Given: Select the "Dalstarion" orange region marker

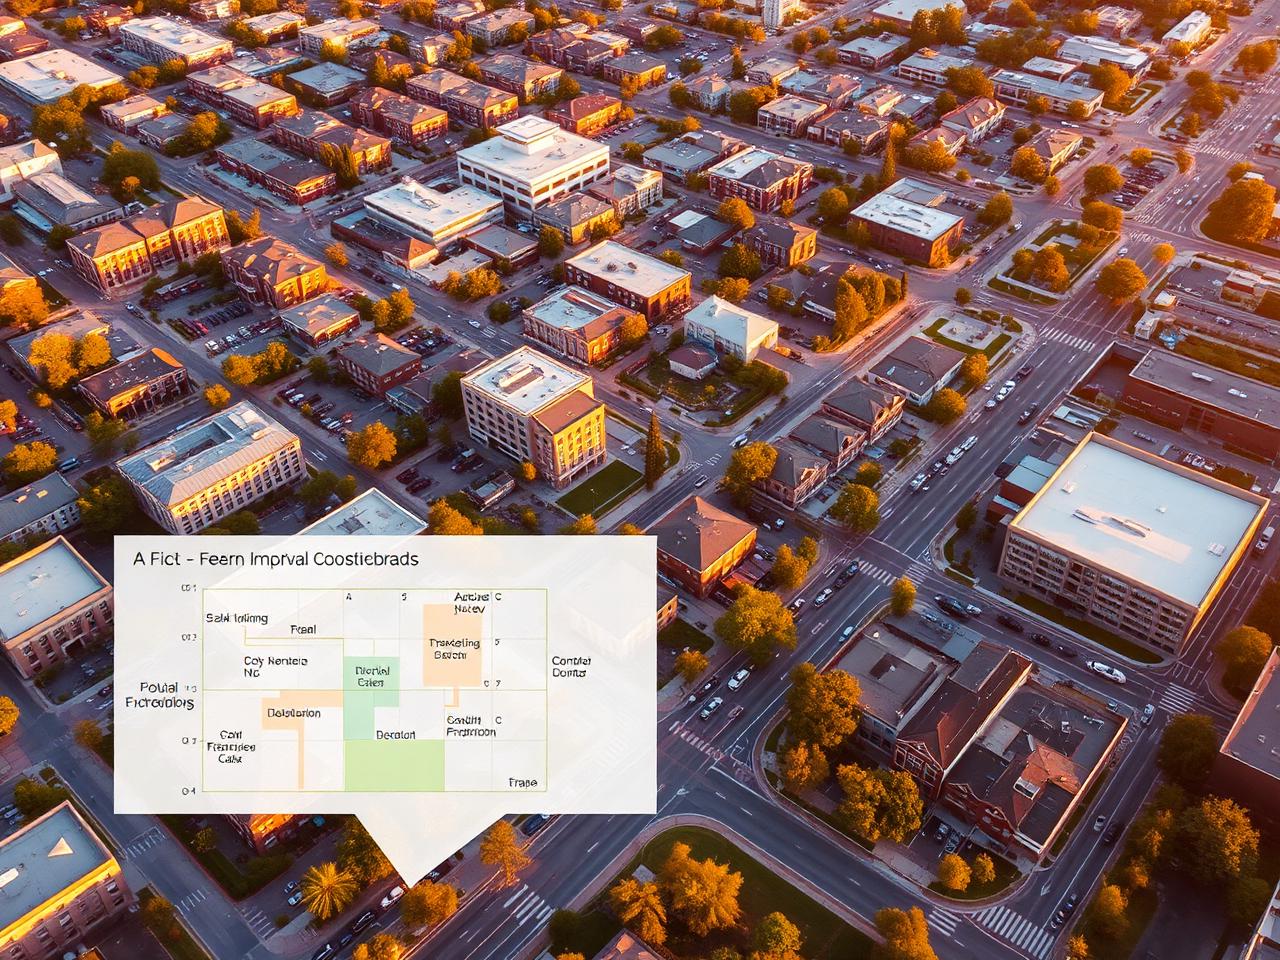Looking at the screenshot, I should [294, 714].
